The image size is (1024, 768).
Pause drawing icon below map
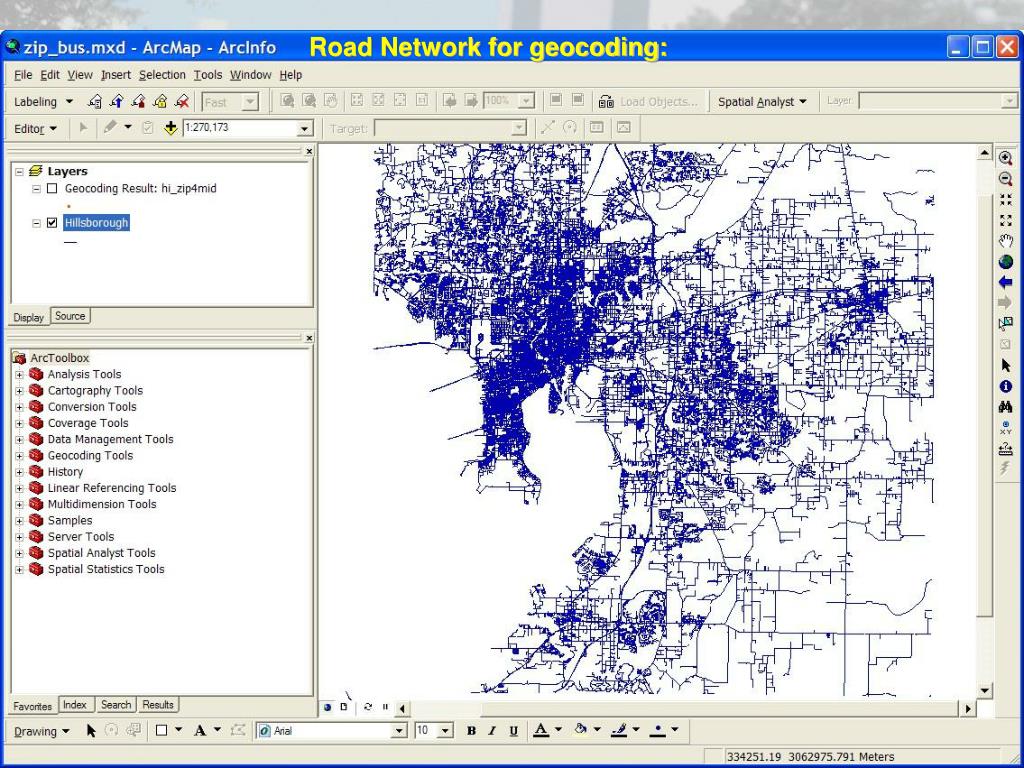point(385,707)
